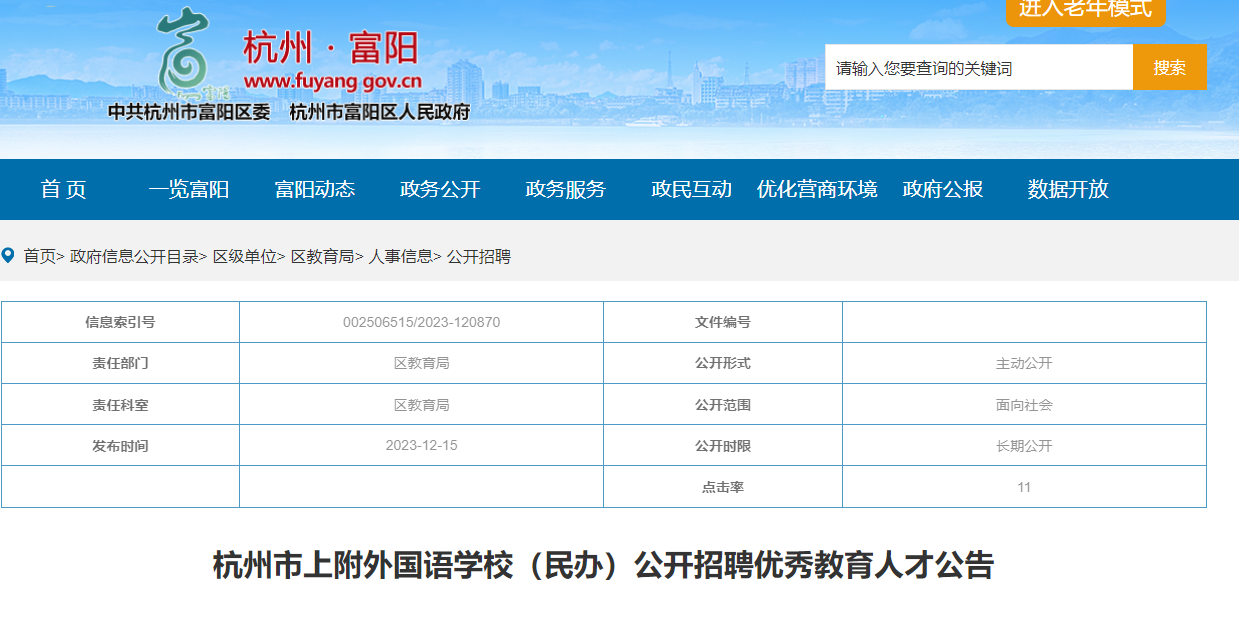Click the 公开招聘 breadcrumb link
Viewport: 1239px width, 617px height.
tap(479, 256)
